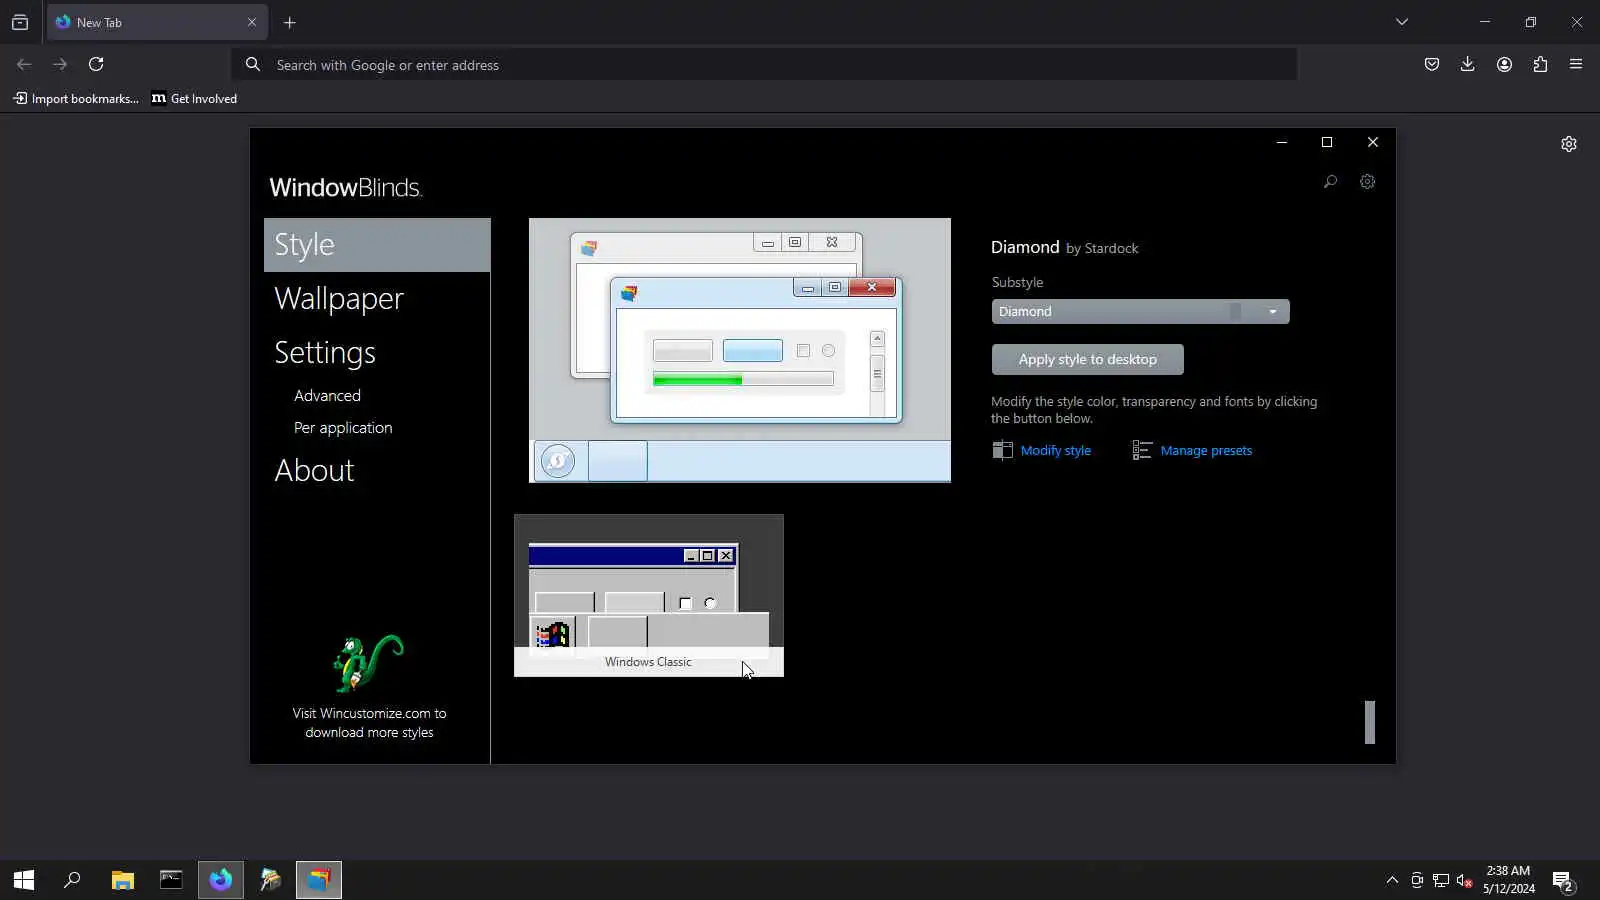Open the WindowBlinds gear settings icon
Screen dimensions: 1600x900
(x=1367, y=182)
